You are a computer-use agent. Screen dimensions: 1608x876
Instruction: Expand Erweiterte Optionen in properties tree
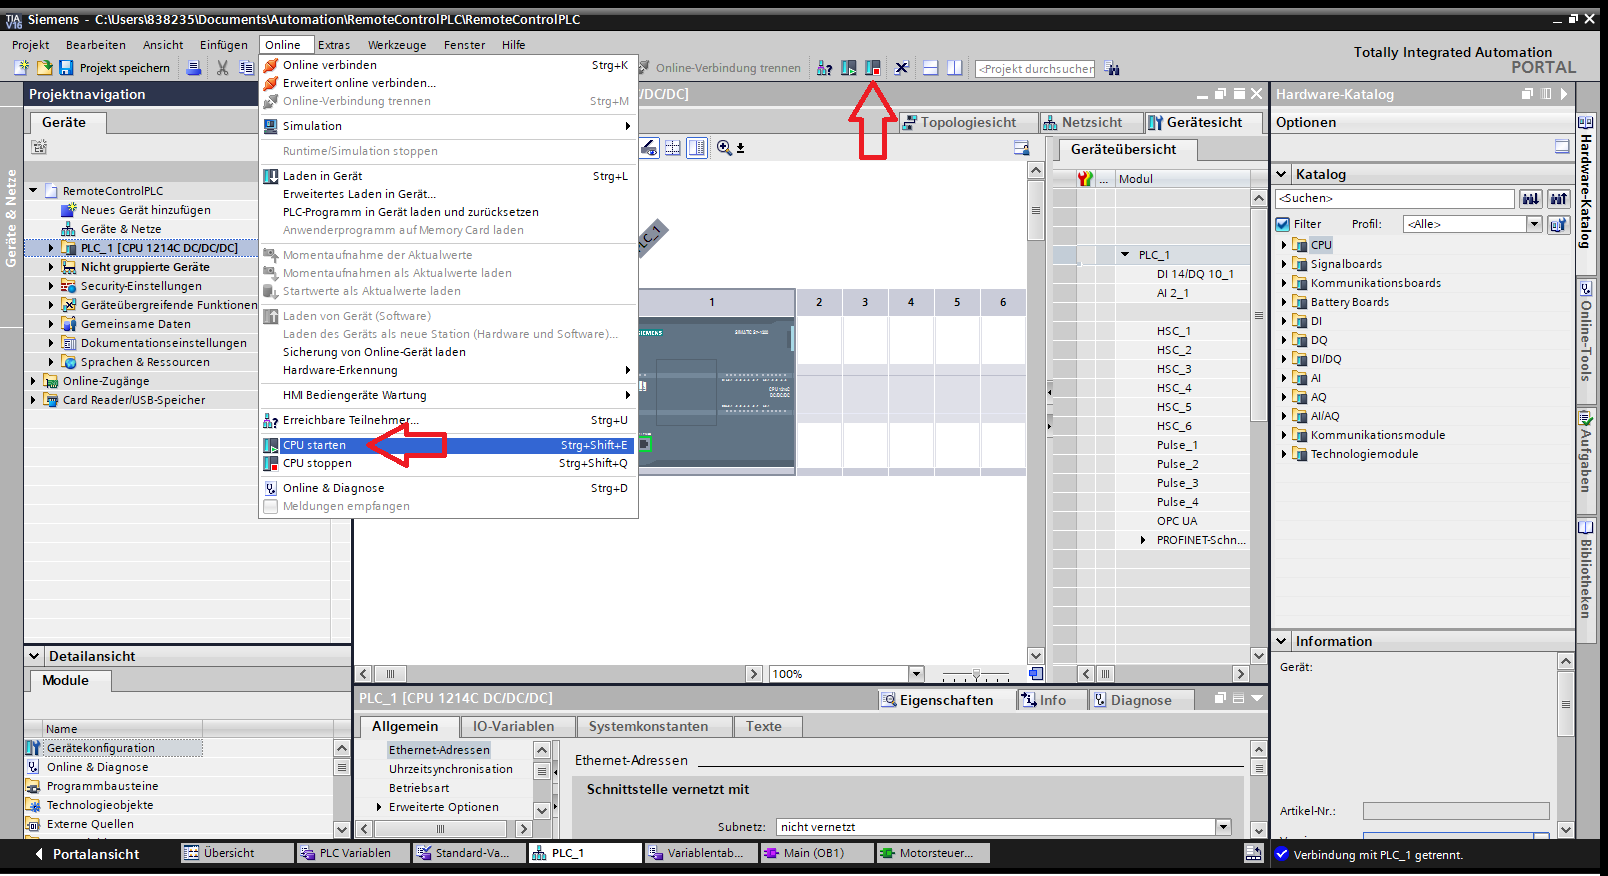click(x=379, y=807)
